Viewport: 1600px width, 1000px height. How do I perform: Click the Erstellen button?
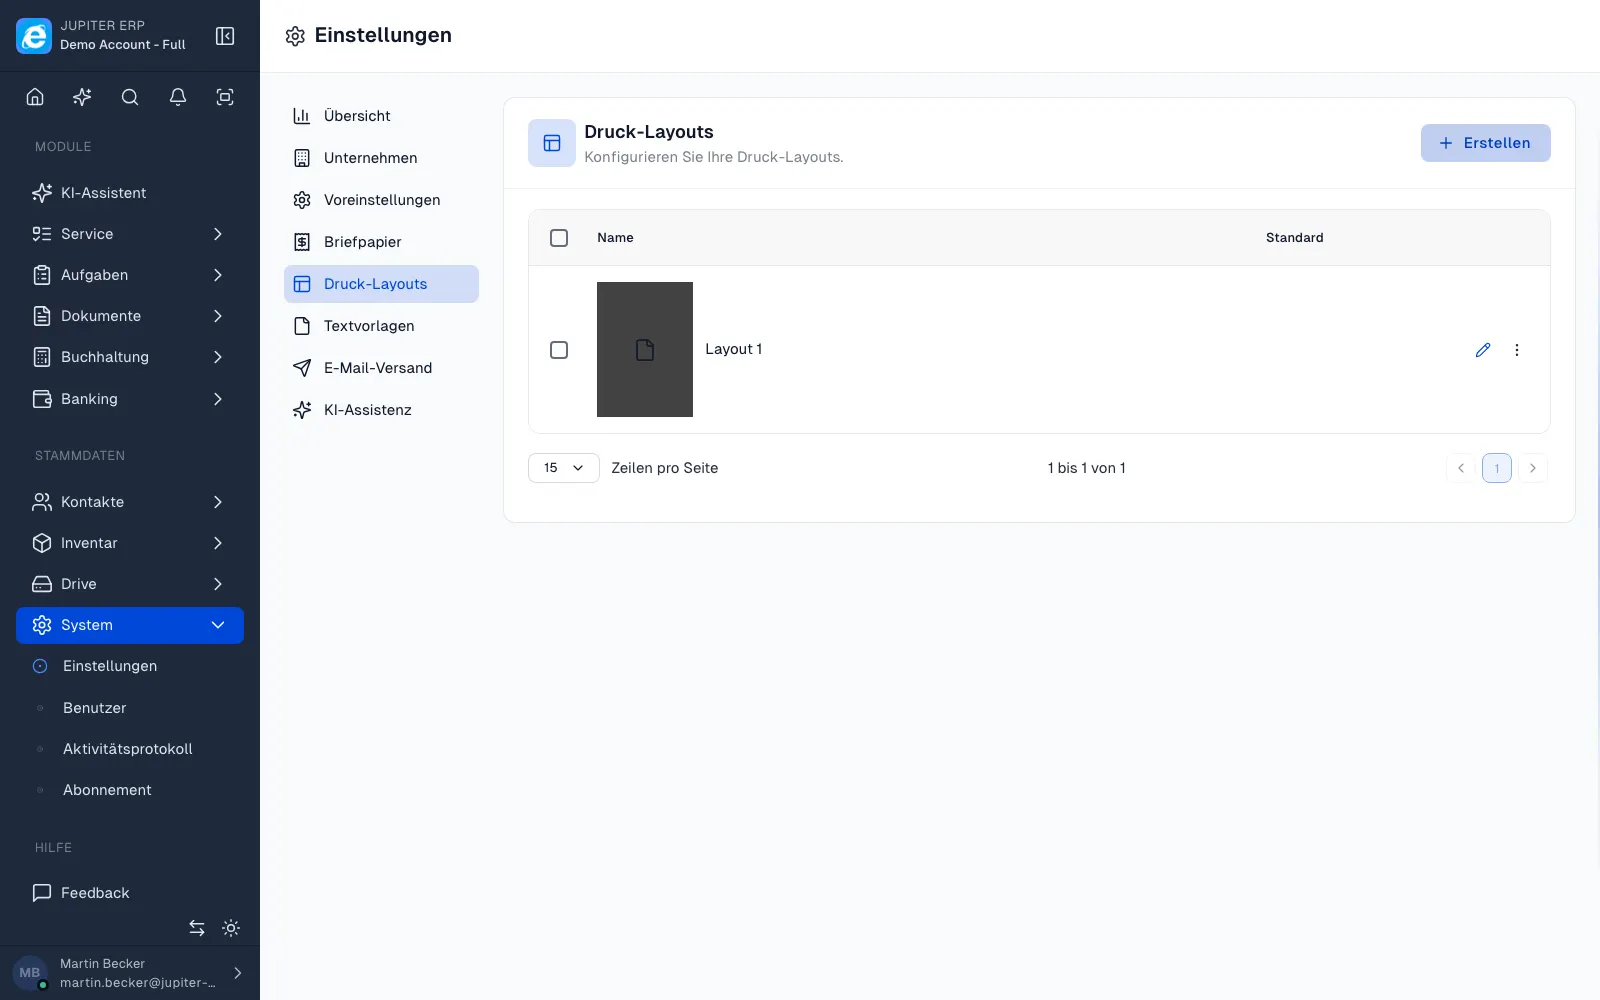pos(1485,143)
